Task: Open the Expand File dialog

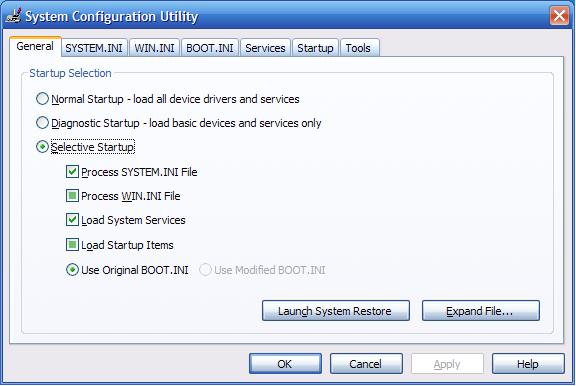Action: pyautogui.click(x=481, y=311)
